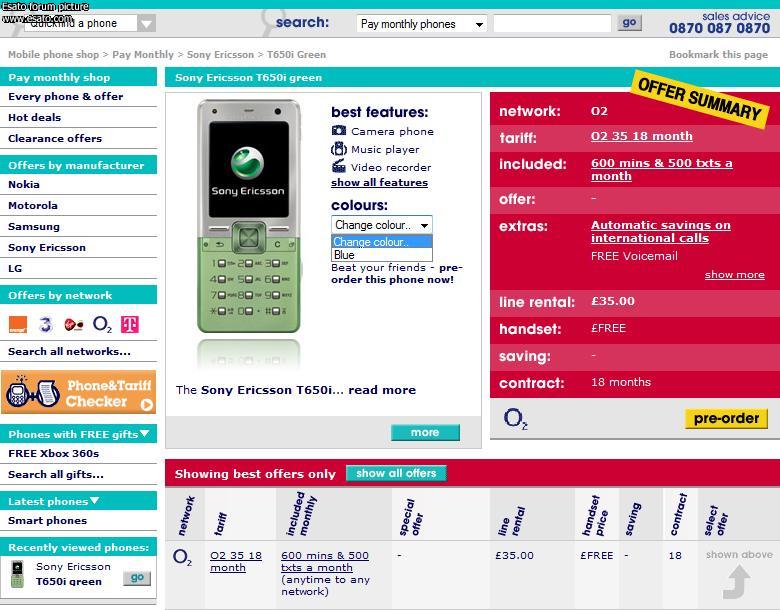Open the O2 35 18 month tariff link in summary
Image resolution: width=780 pixels, height=610 pixels.
pos(641,136)
